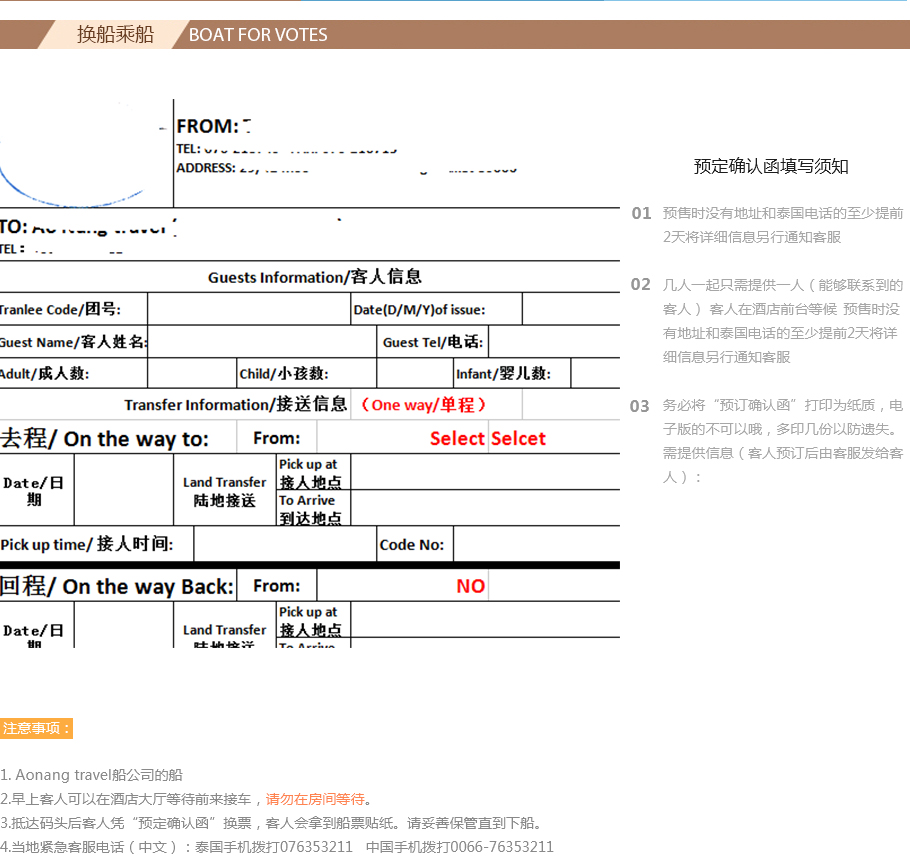The width and height of the screenshot is (910, 863).
Task: Select the Tranlee Code/团号 value cell
Action: click(248, 309)
